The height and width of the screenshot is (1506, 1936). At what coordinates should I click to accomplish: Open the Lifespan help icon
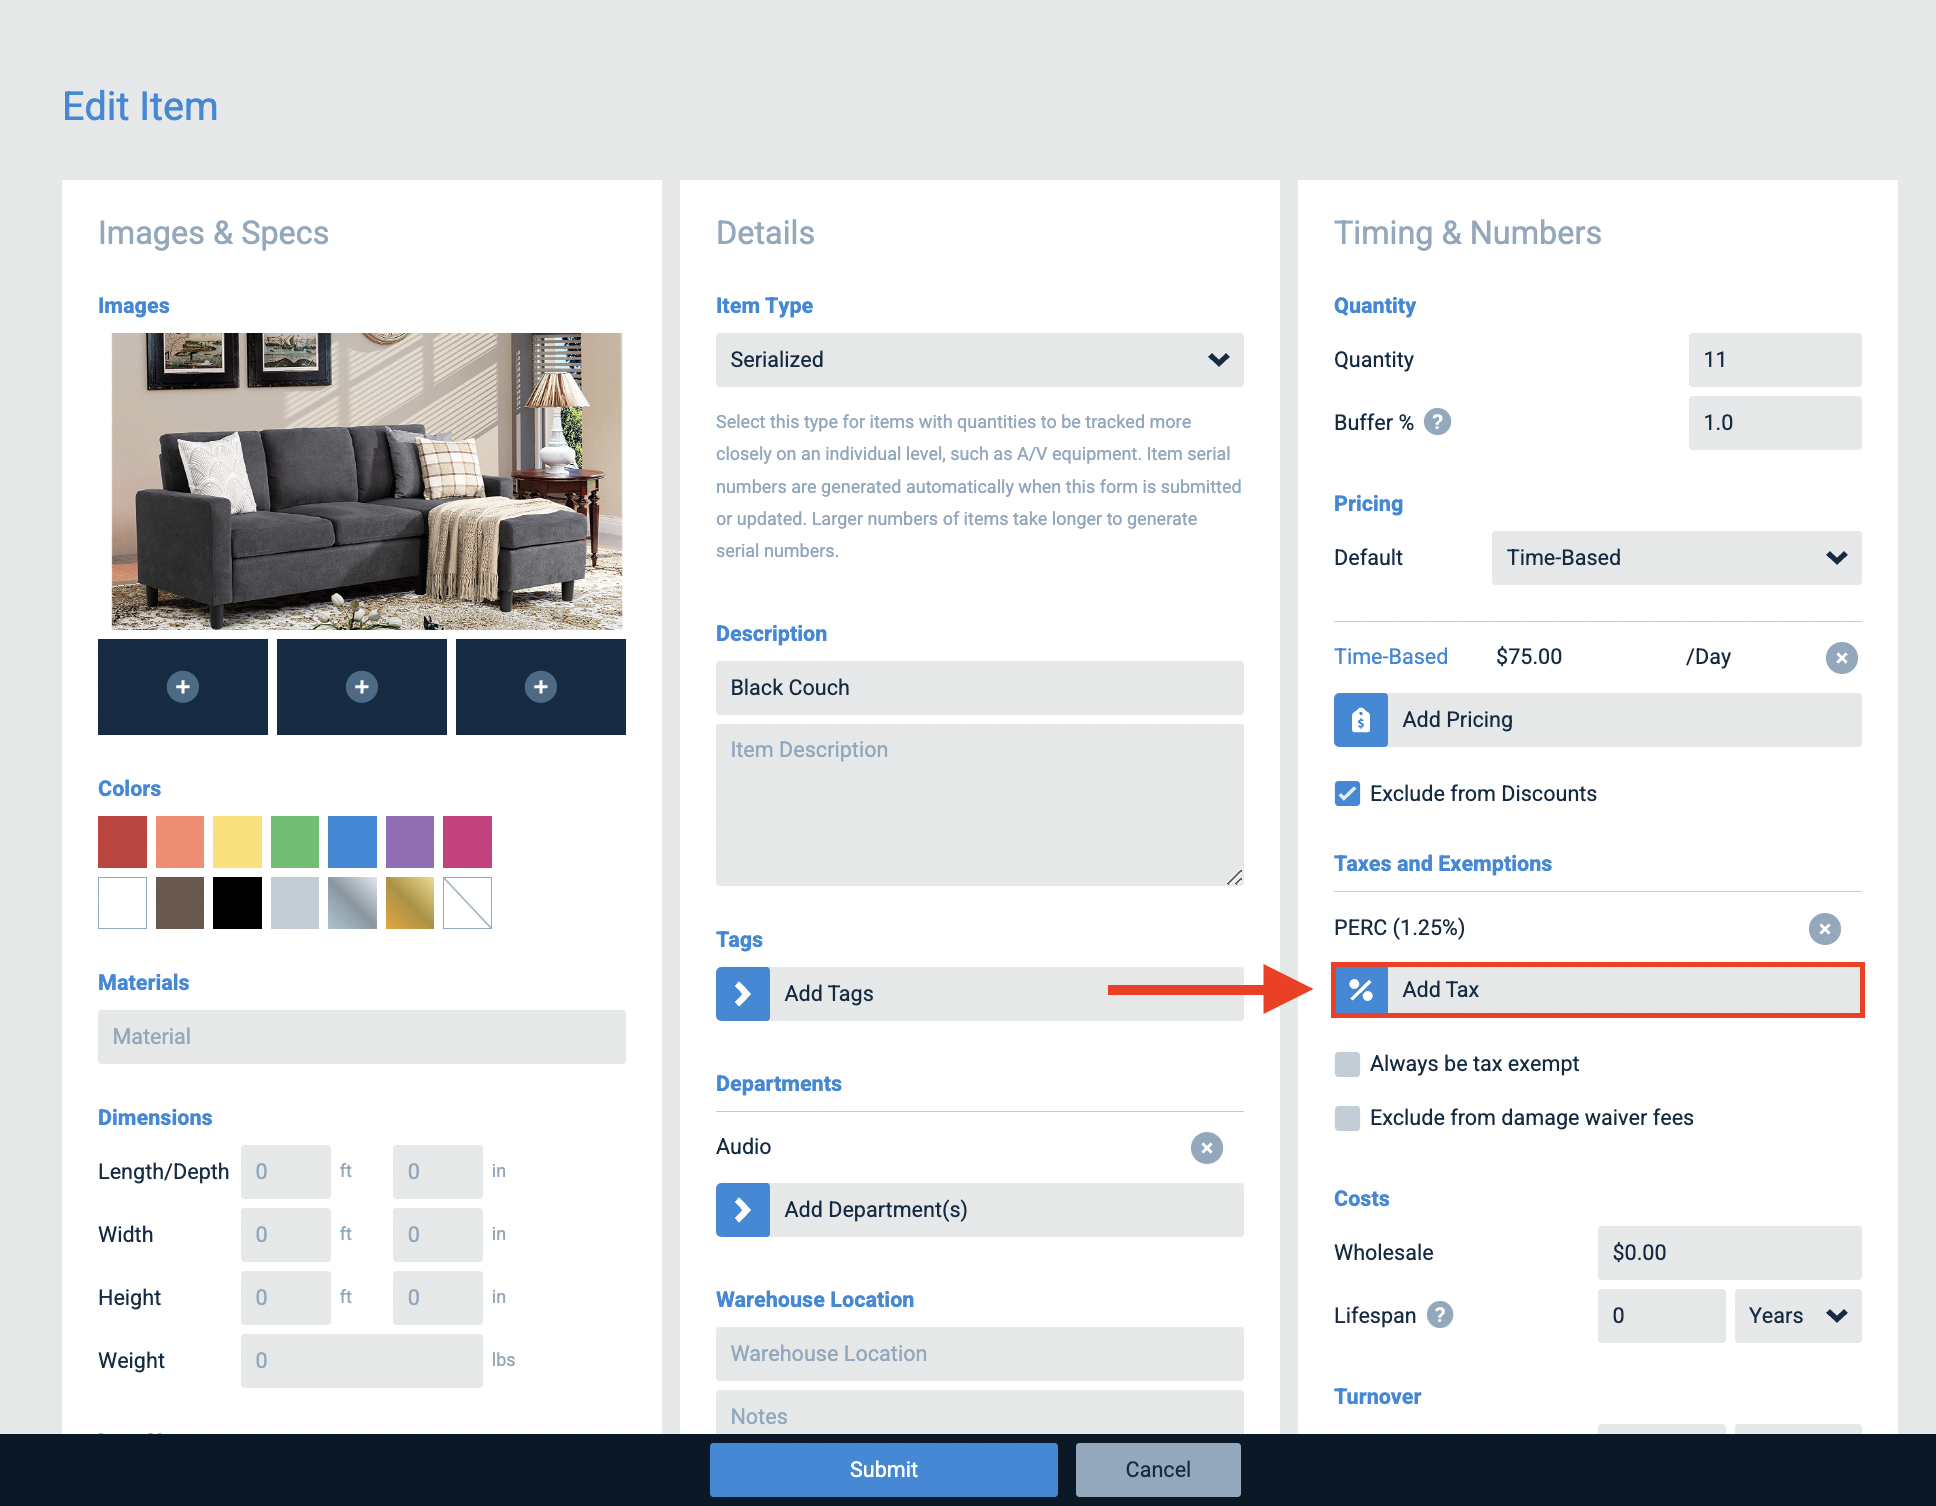coord(1439,1315)
